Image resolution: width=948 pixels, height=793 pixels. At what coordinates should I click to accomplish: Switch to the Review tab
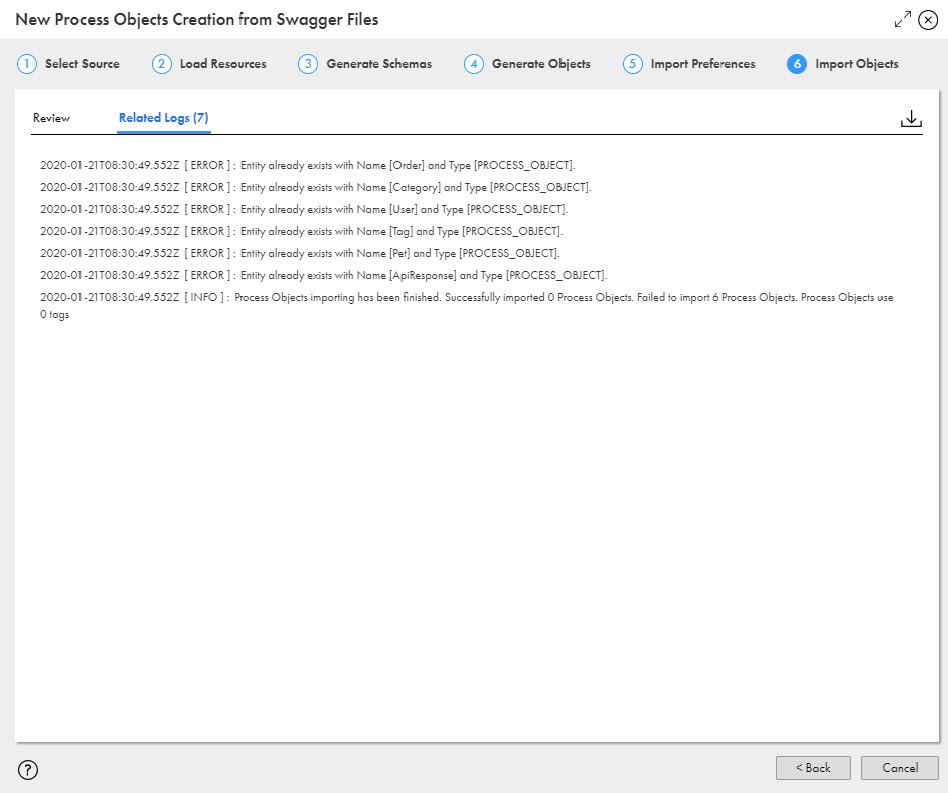coord(51,118)
